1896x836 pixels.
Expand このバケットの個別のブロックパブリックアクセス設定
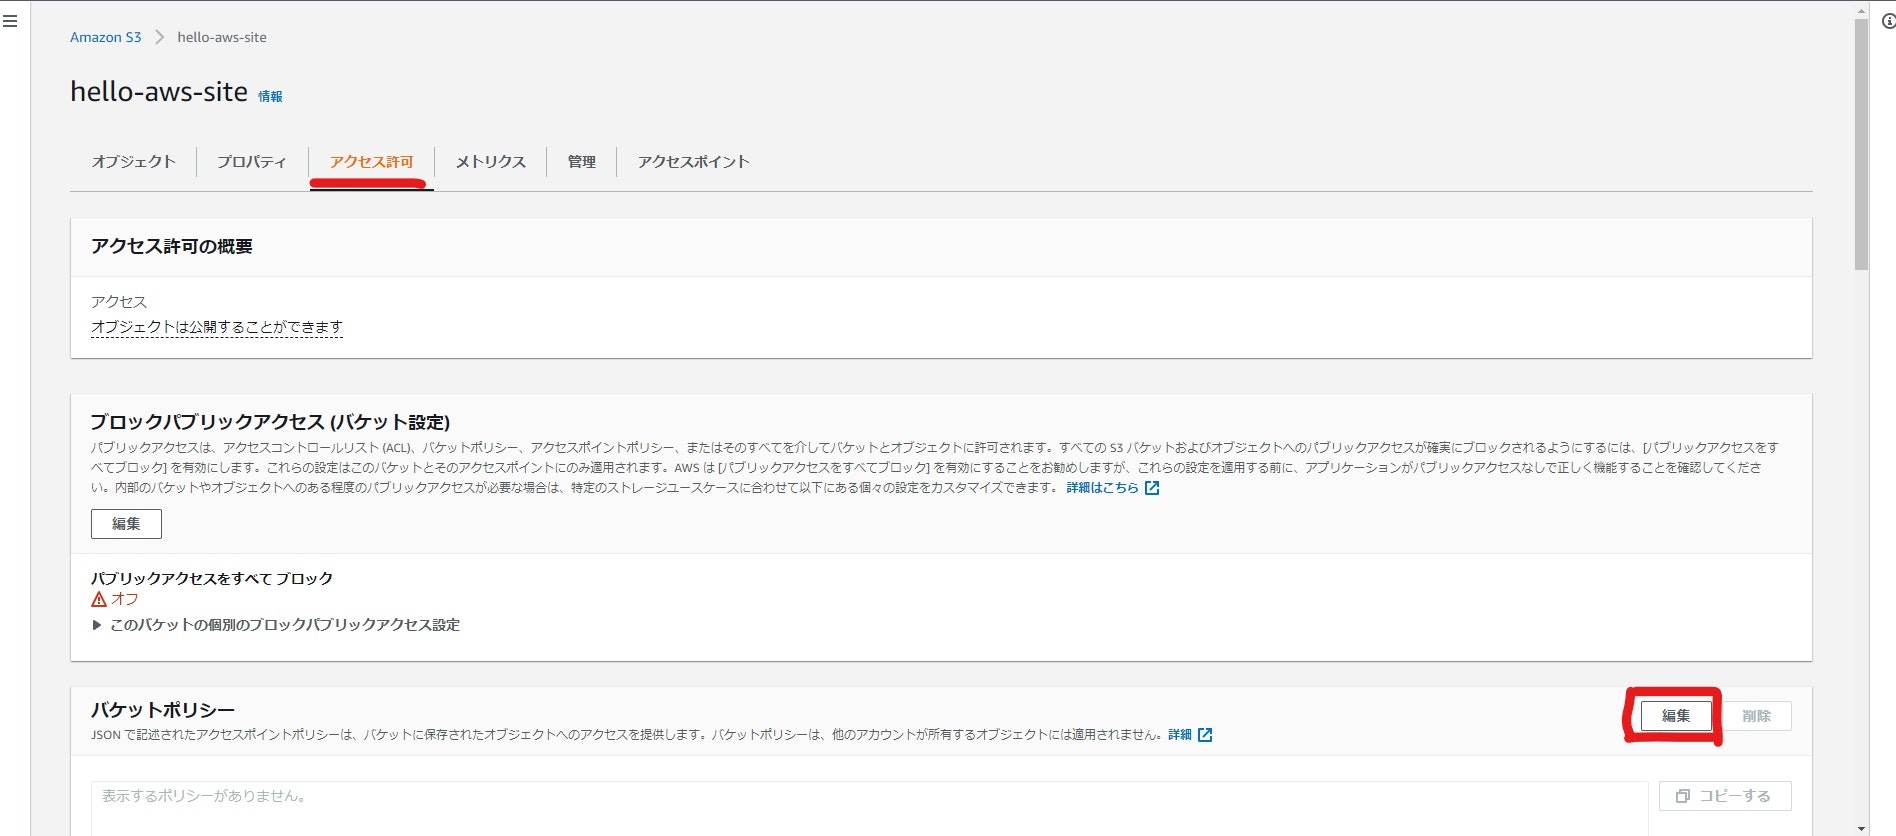(x=276, y=625)
